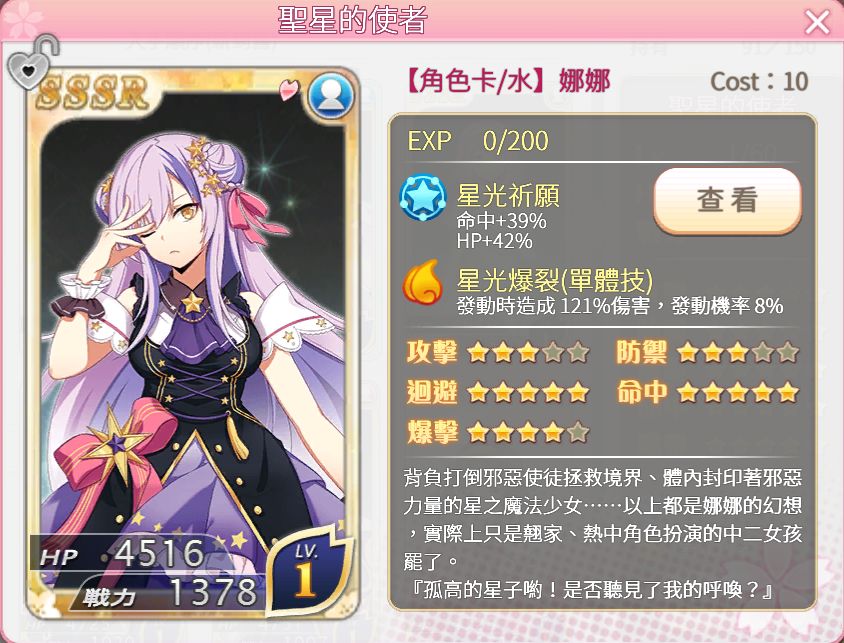Close the 聖星的使者 dialog with X

click(817, 22)
